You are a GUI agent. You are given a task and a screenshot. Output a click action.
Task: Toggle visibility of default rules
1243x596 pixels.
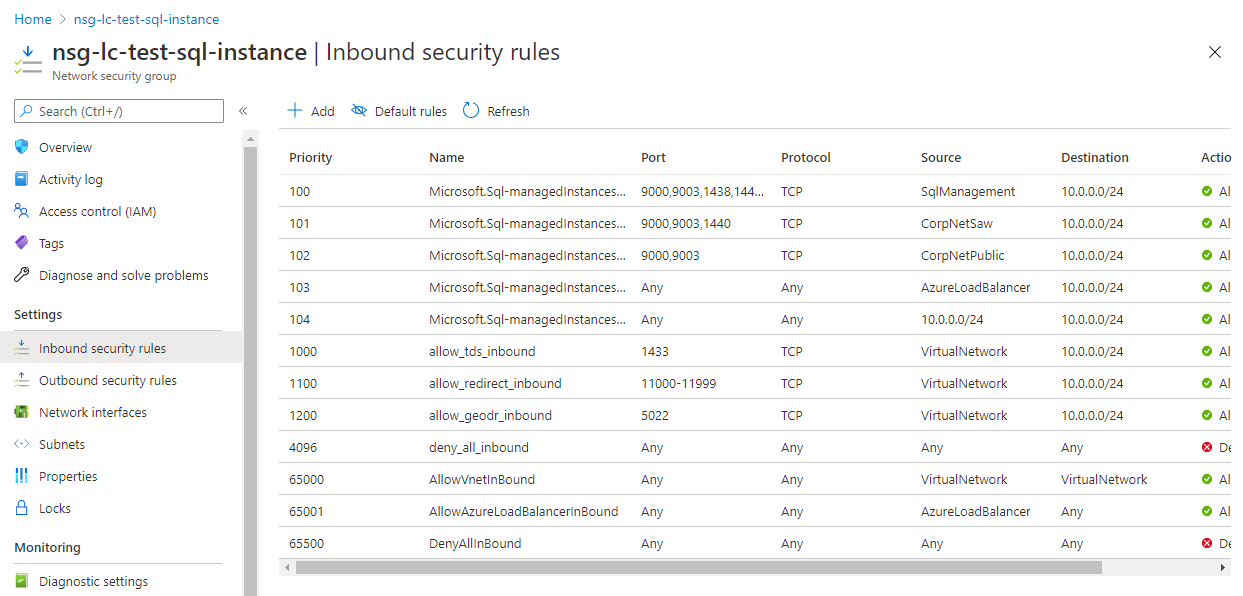click(398, 110)
